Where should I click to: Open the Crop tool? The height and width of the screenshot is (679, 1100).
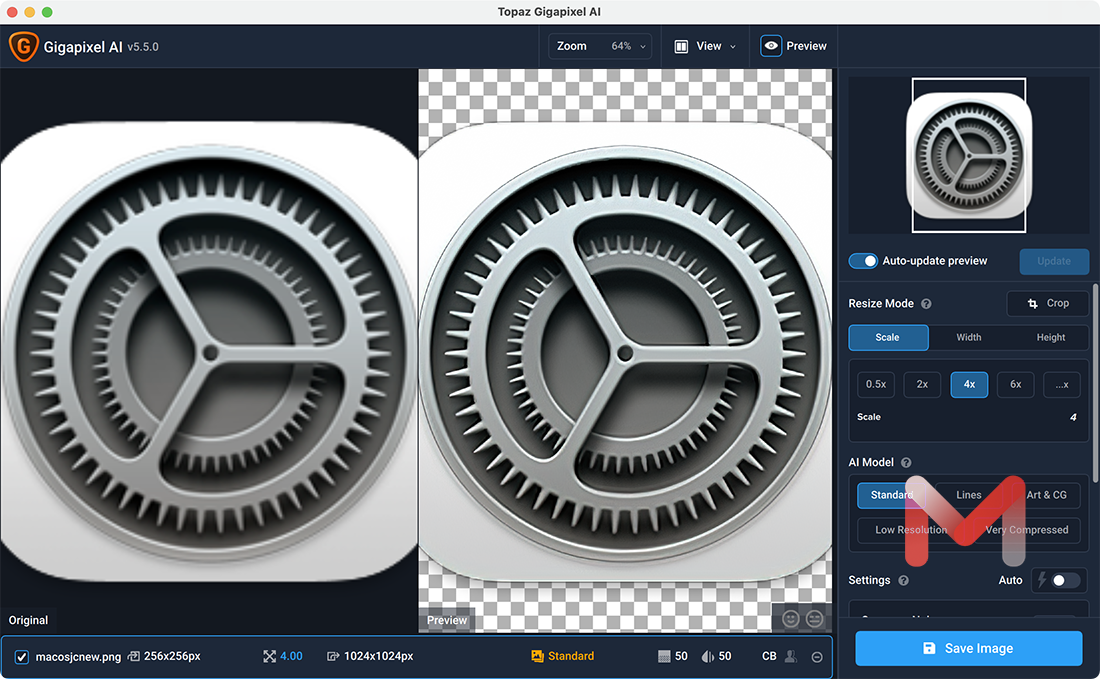click(1047, 304)
